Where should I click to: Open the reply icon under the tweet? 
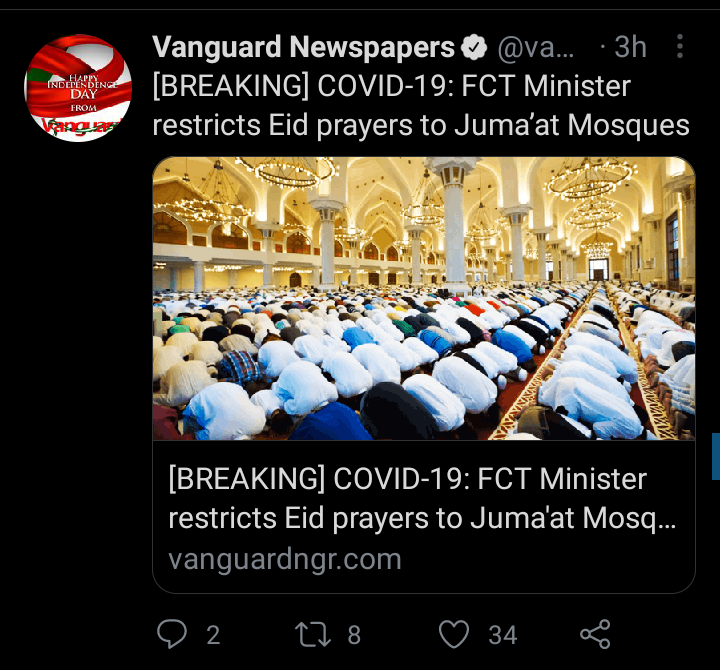click(x=172, y=634)
